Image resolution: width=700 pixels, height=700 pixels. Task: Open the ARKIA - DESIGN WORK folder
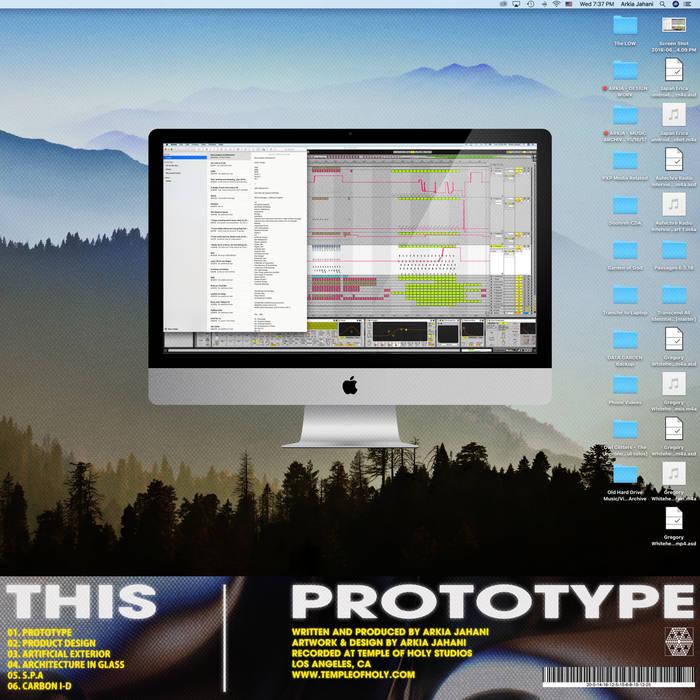(625, 71)
